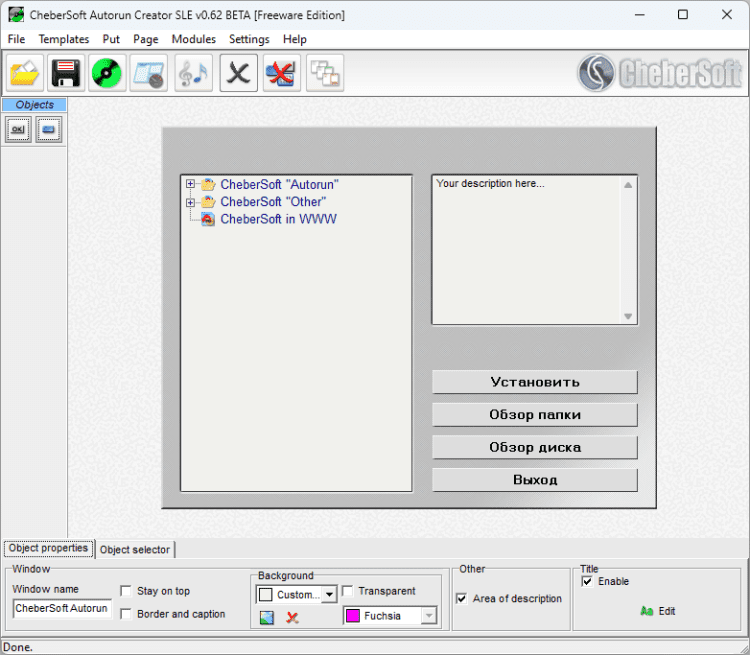Click the CheberSoft logo in toolbar

click(x=660, y=73)
